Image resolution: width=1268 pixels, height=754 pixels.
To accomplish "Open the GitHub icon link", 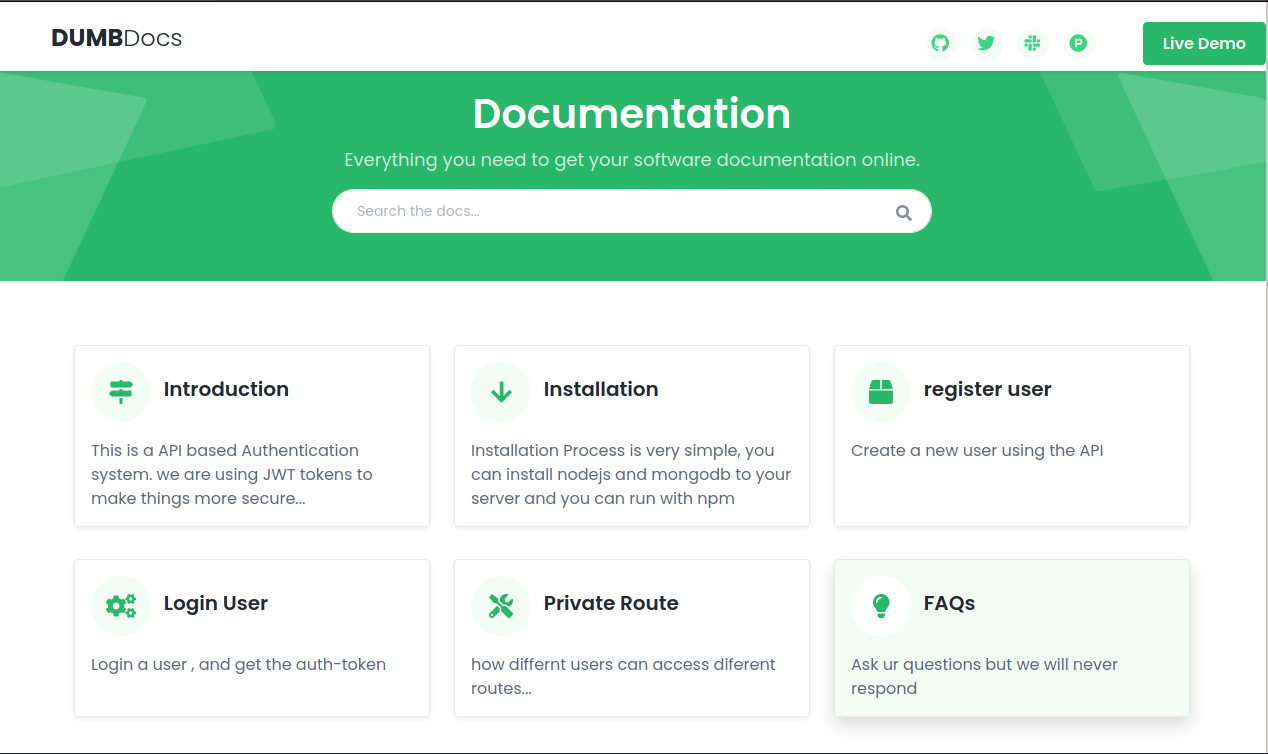I will (x=940, y=43).
